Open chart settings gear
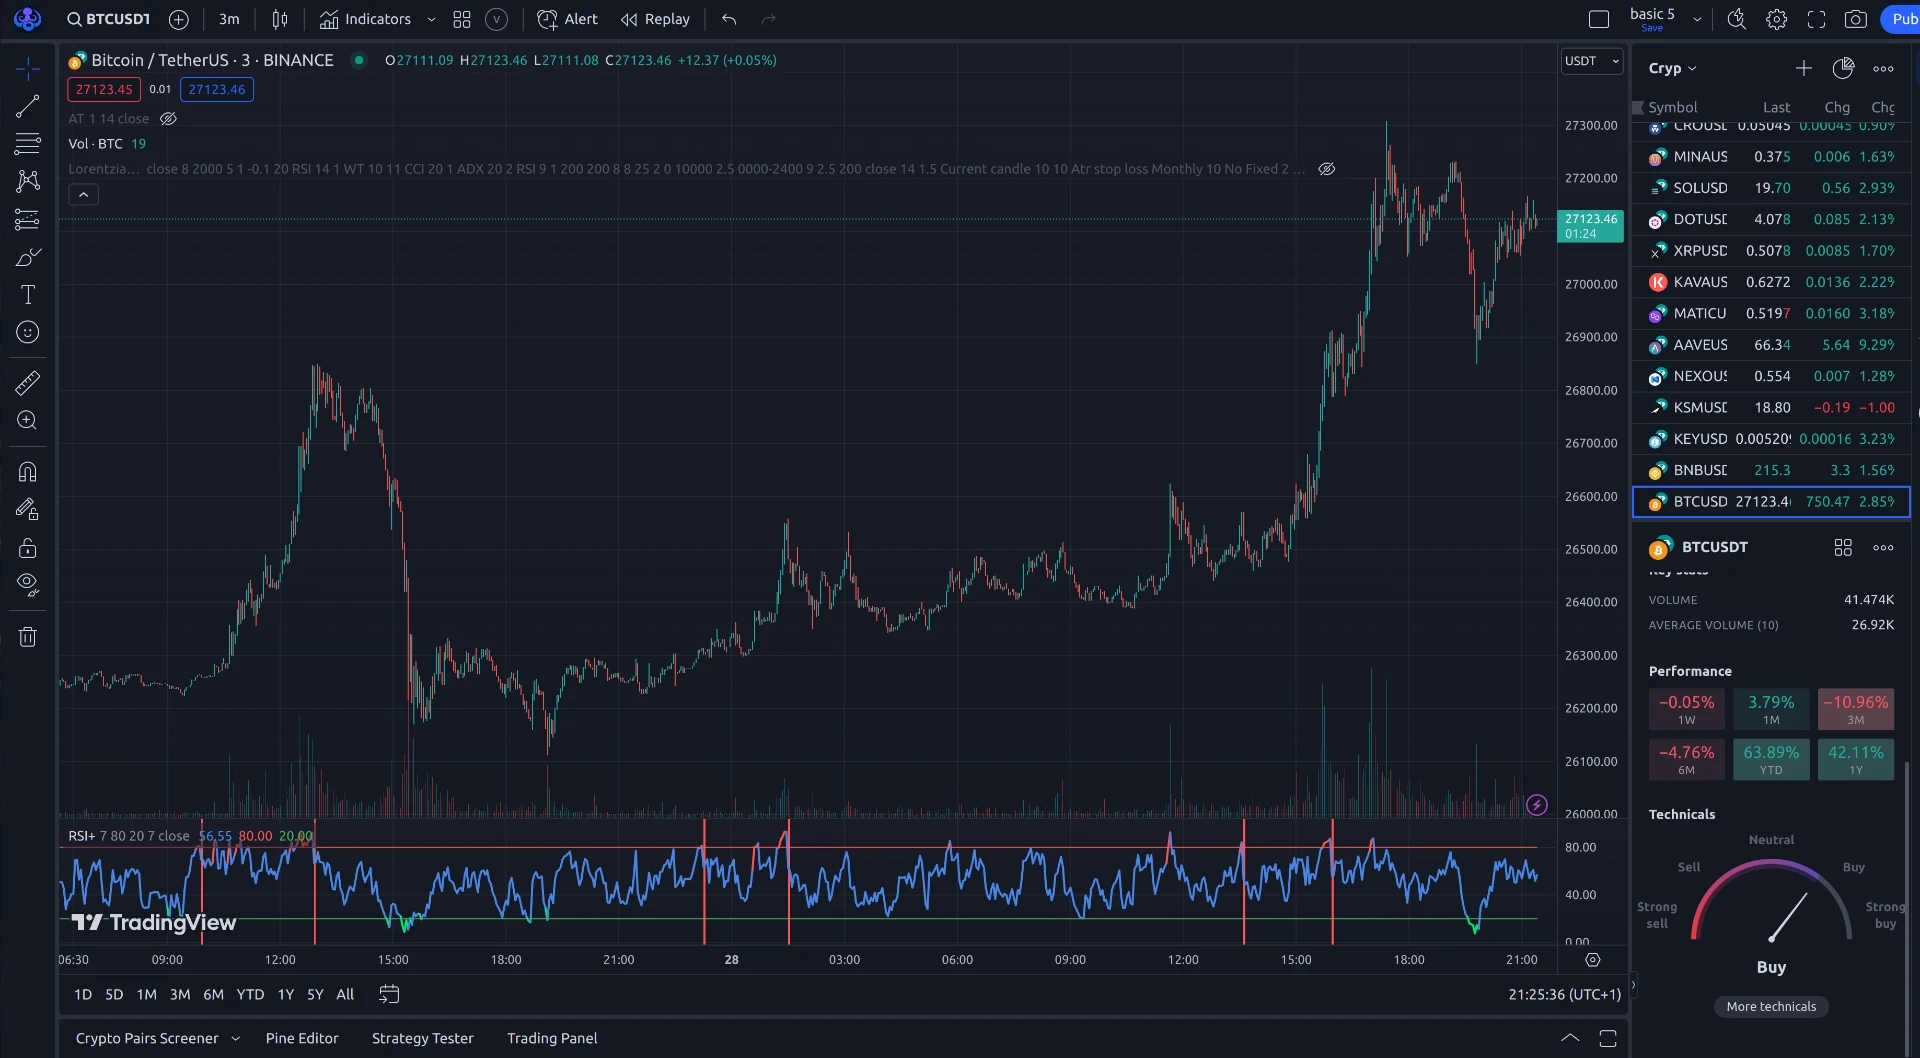The image size is (1920, 1058). (x=1777, y=19)
